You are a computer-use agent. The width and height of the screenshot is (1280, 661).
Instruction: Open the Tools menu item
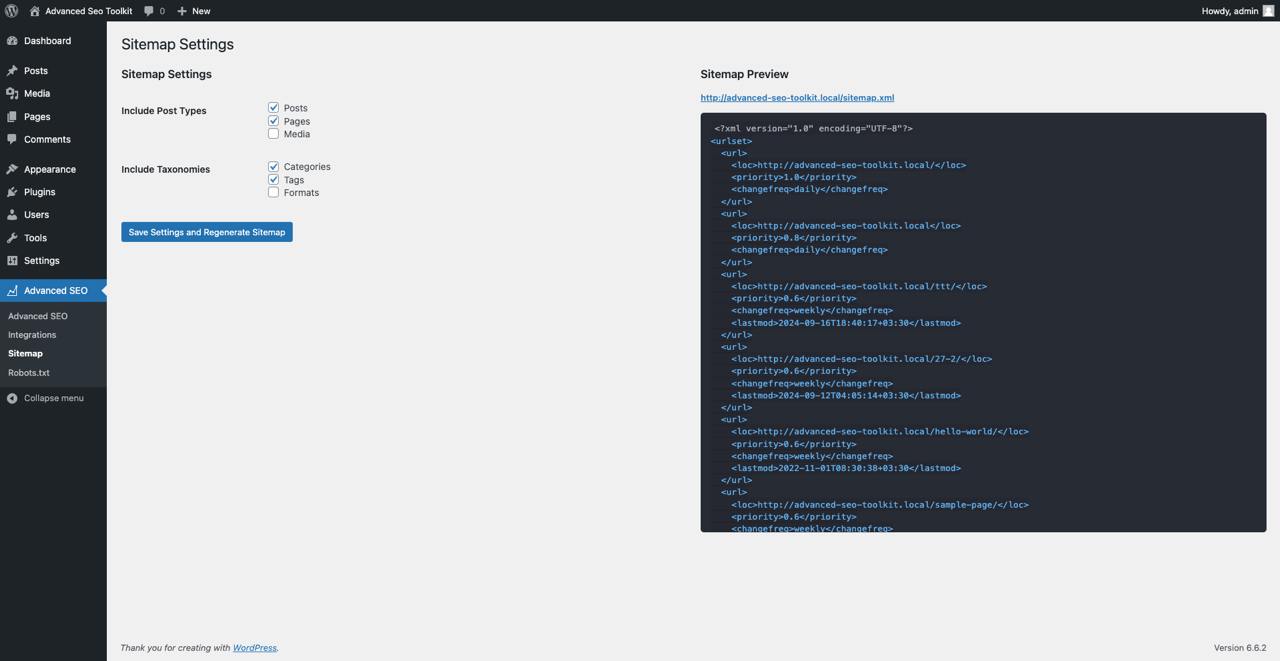pos(53,238)
